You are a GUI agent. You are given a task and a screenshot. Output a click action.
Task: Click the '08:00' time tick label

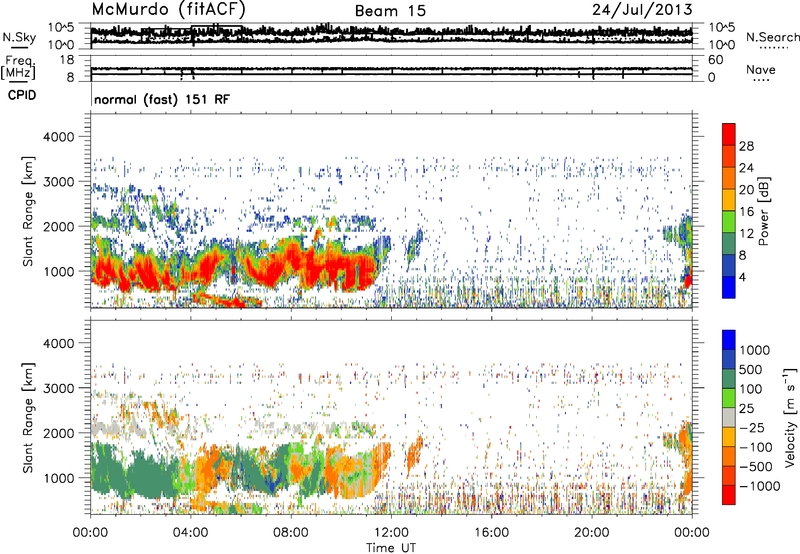coord(291,533)
